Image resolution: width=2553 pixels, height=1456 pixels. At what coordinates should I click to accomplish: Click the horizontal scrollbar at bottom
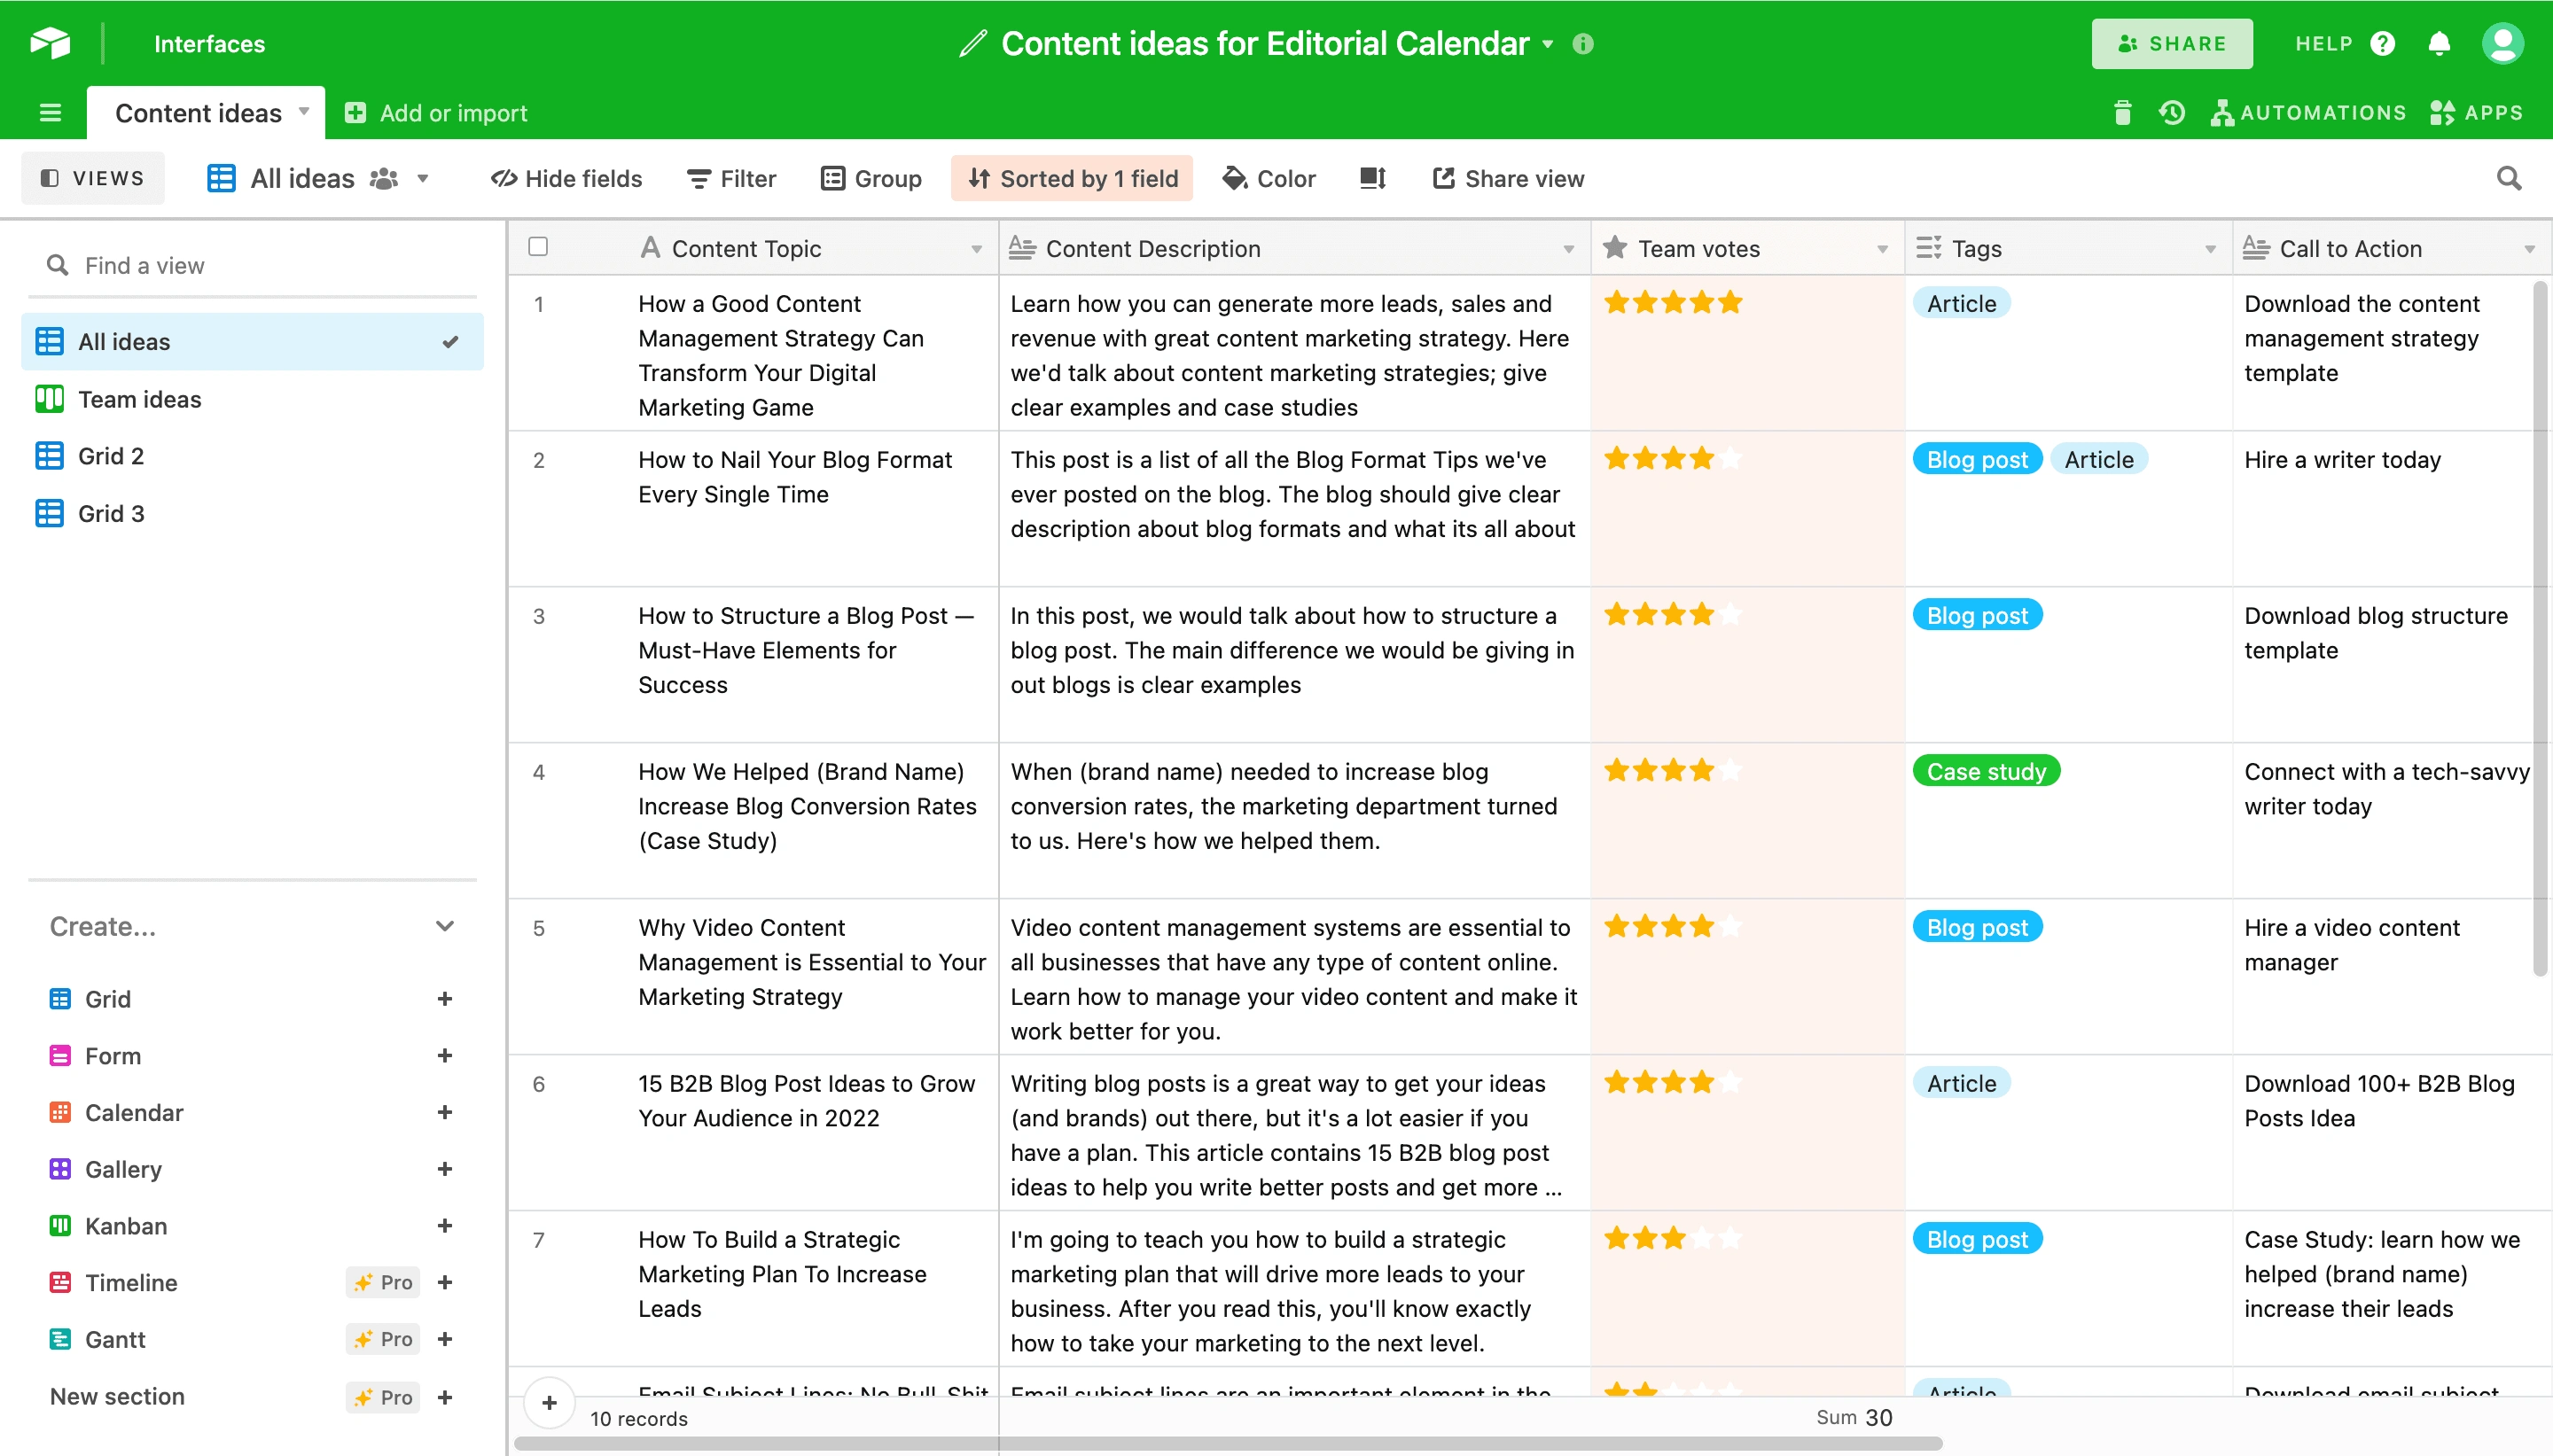pos(1228,1444)
